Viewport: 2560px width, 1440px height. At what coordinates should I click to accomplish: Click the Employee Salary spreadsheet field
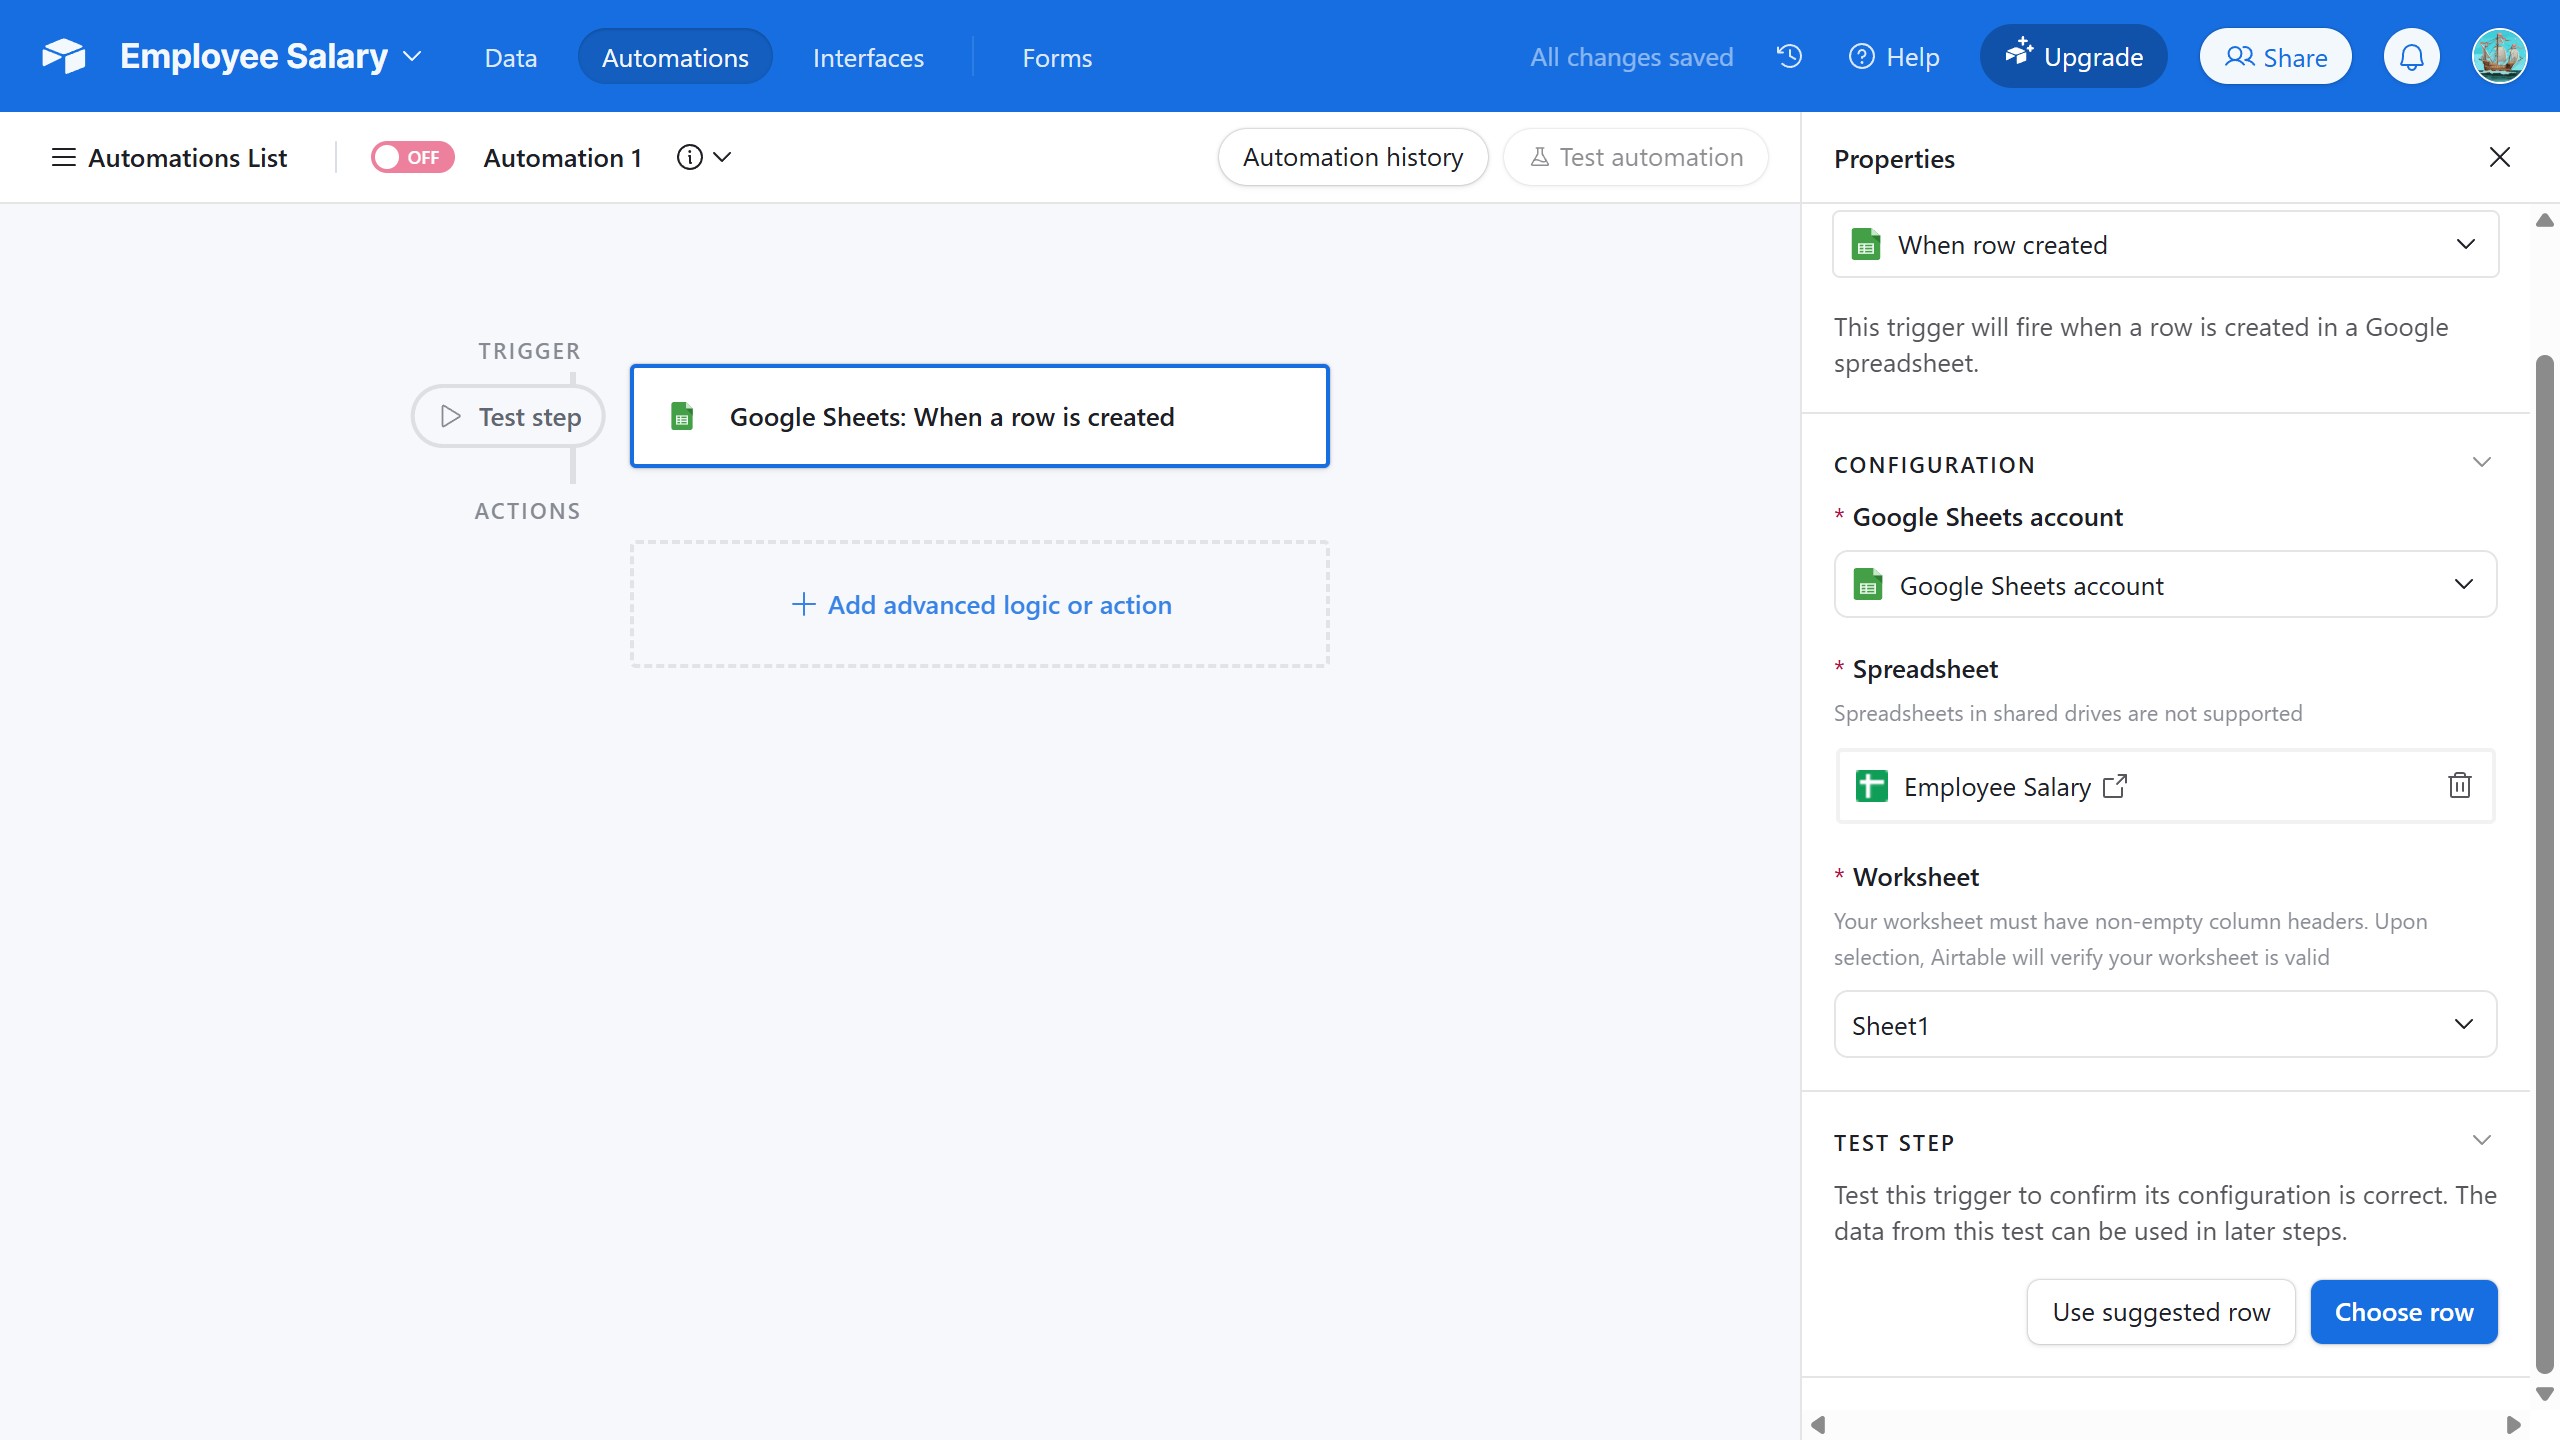(2165, 785)
